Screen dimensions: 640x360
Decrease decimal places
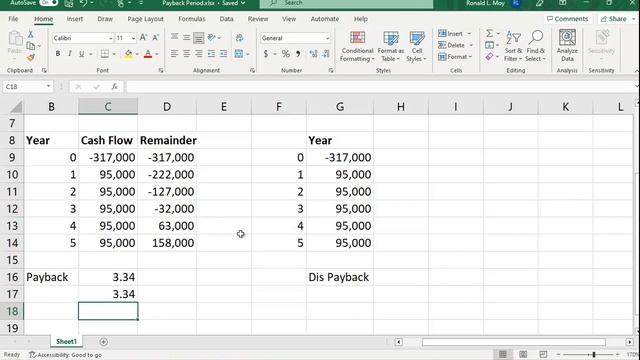click(x=326, y=54)
